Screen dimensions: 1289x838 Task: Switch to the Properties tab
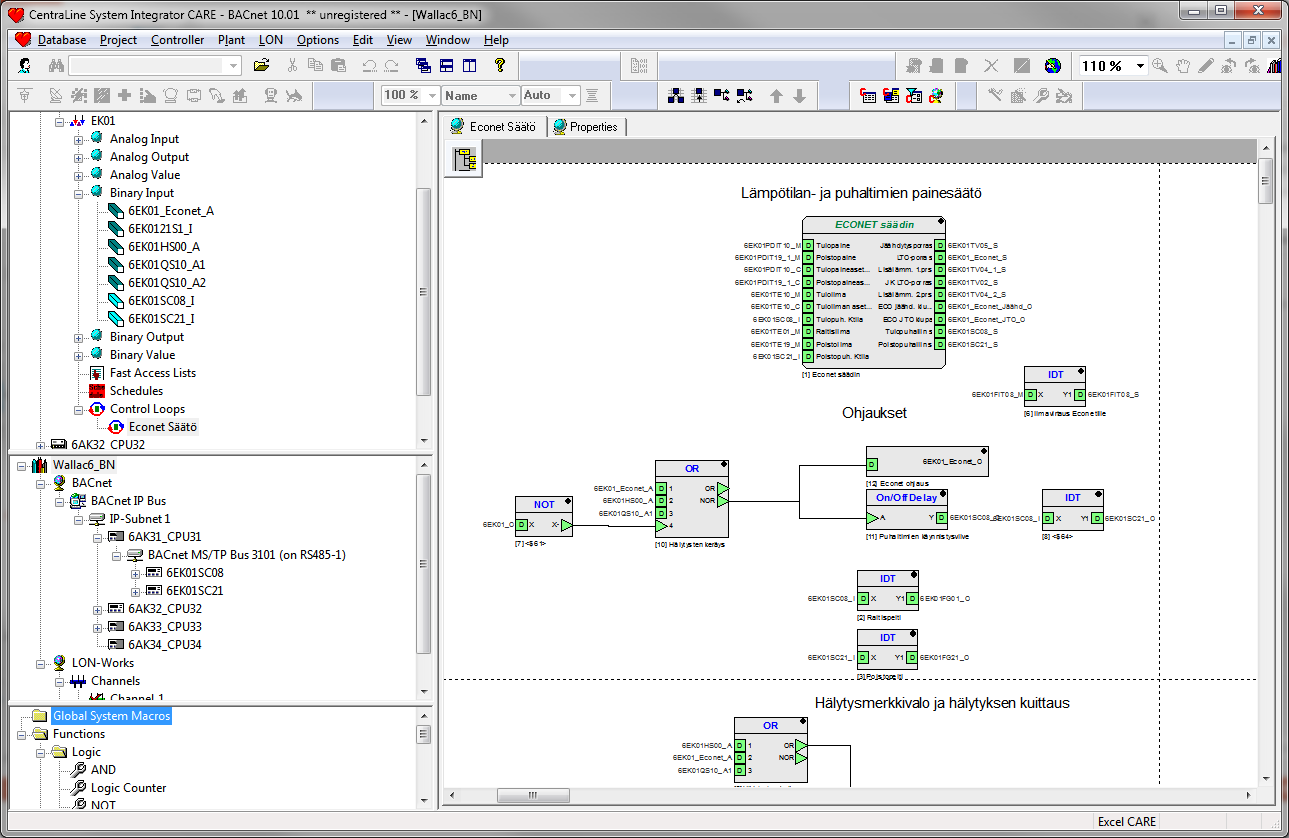(586, 127)
